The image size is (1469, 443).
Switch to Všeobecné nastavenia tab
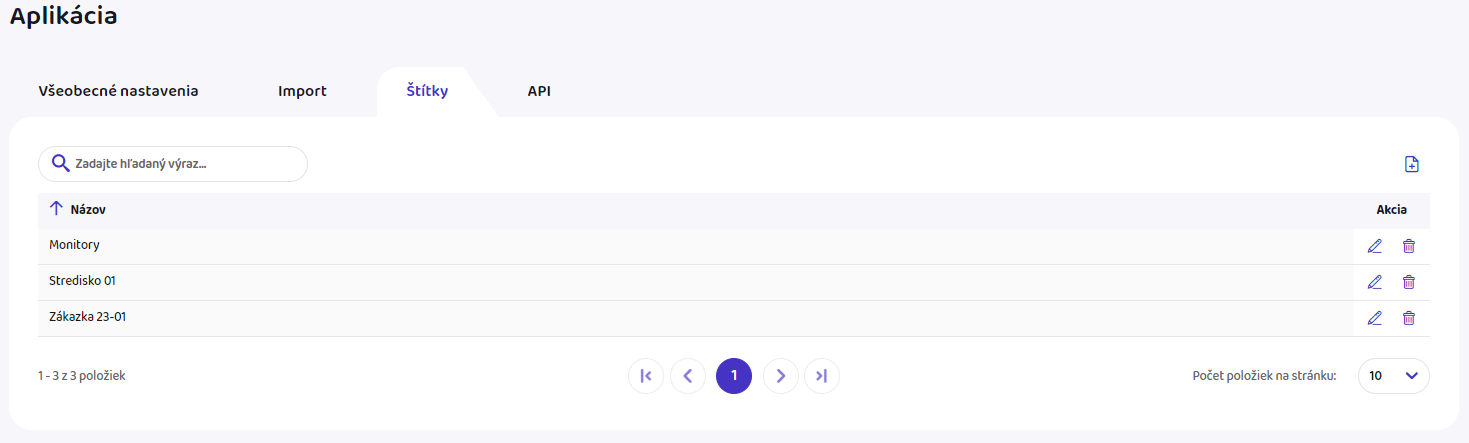click(118, 91)
